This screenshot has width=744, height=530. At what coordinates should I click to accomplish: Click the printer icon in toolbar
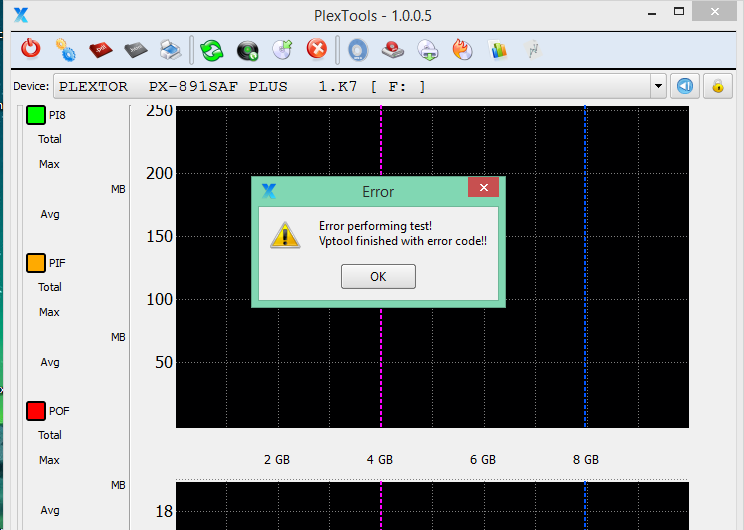[x=170, y=50]
